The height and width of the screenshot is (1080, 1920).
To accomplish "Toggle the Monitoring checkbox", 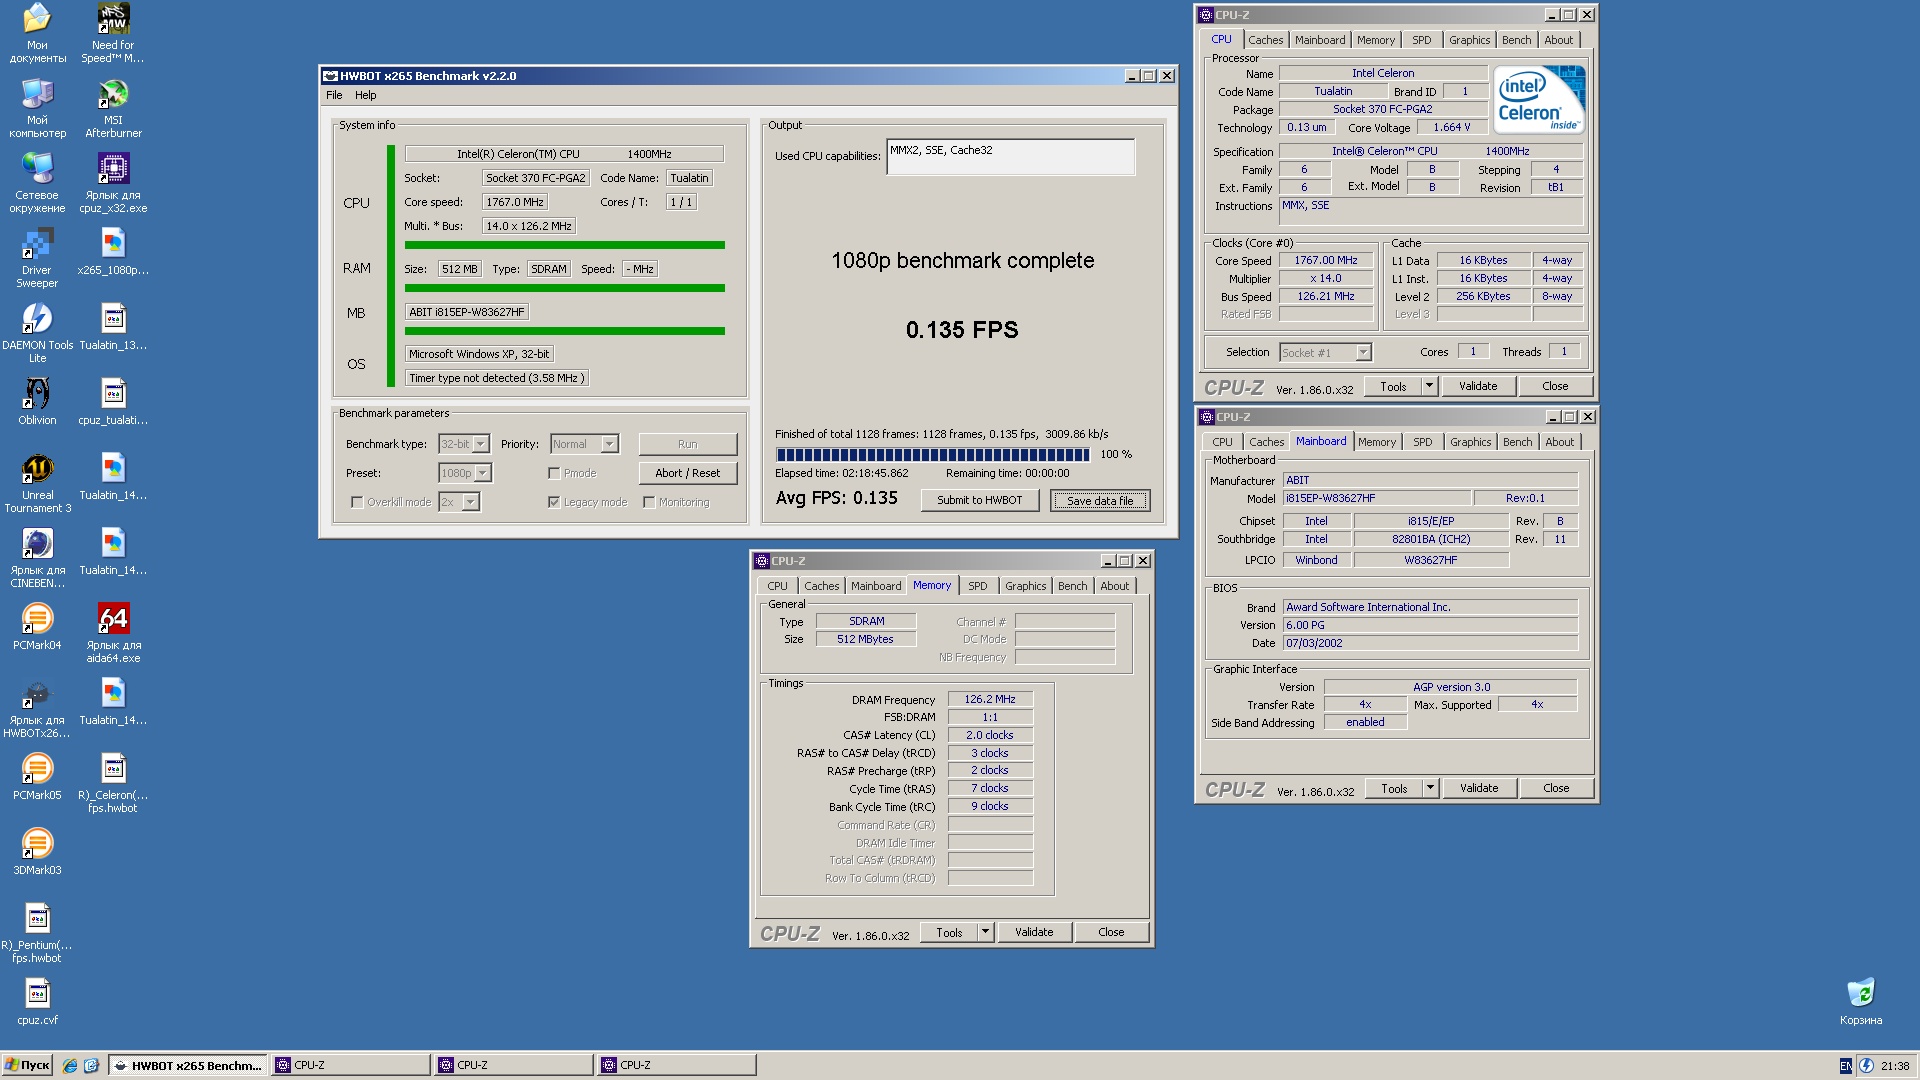I will [x=649, y=502].
